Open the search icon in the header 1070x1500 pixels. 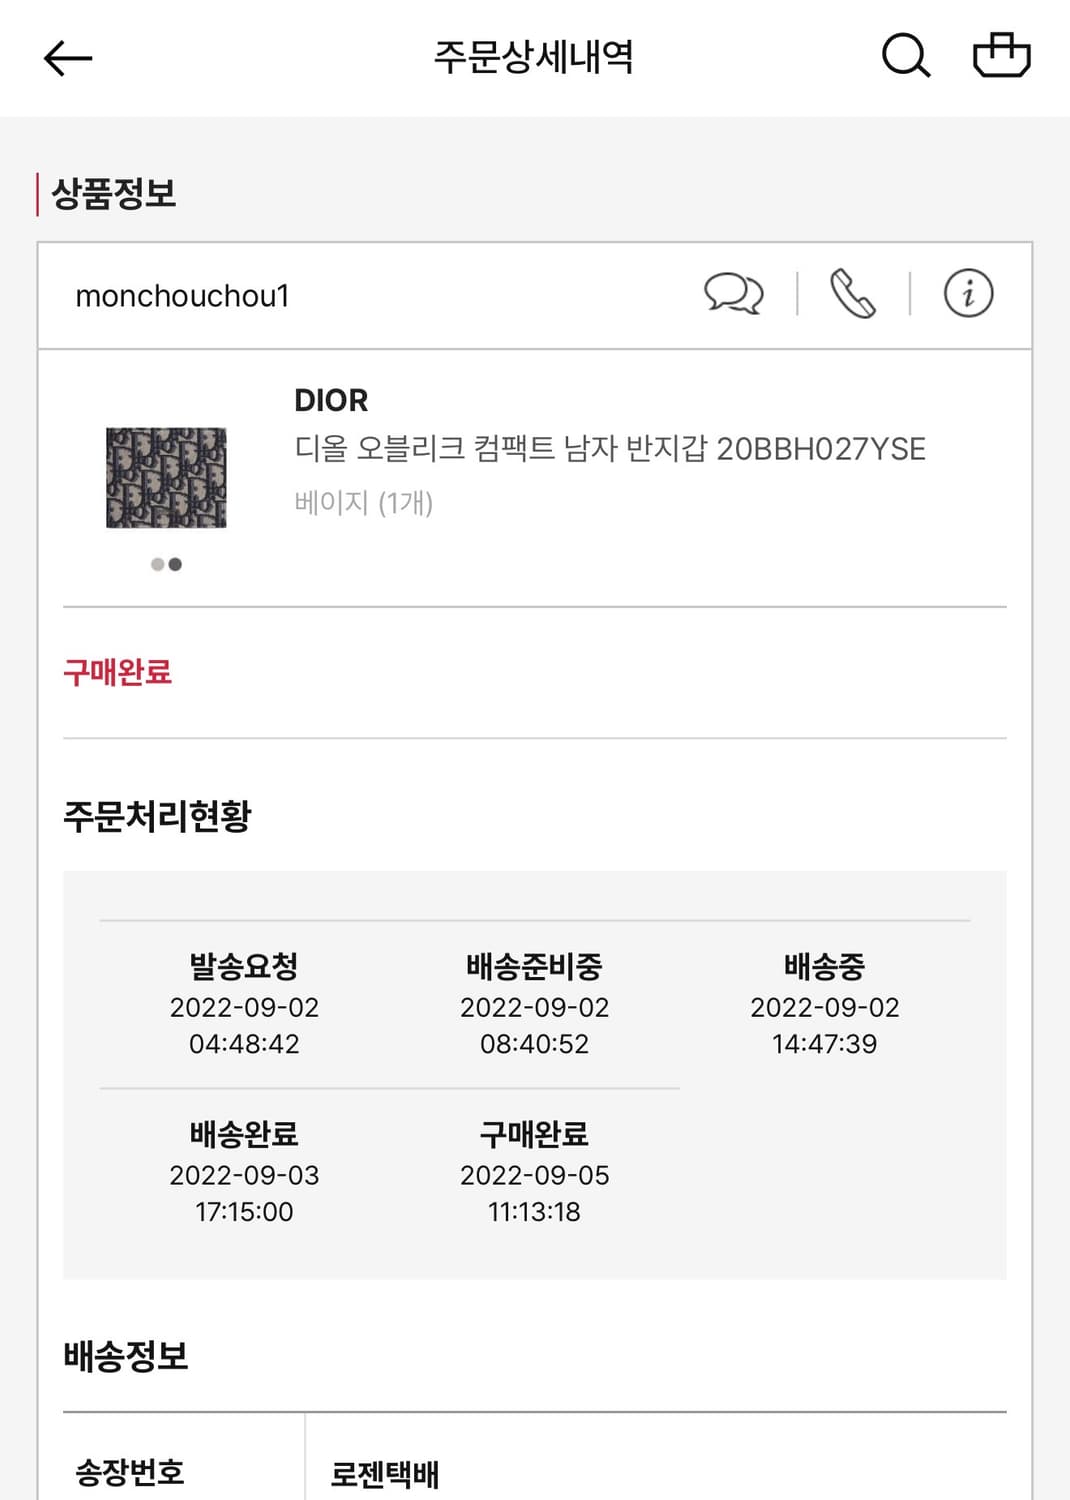point(903,57)
